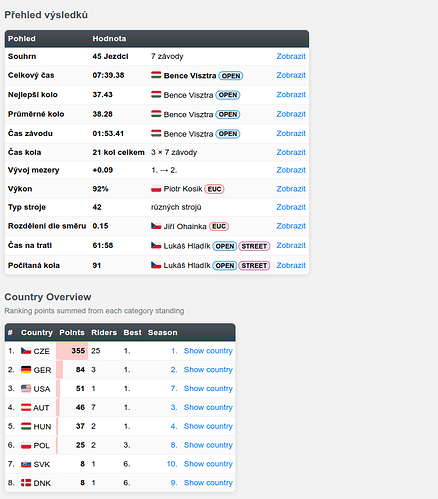Click the USA flag icon in country table

pyautogui.click(x=26, y=388)
